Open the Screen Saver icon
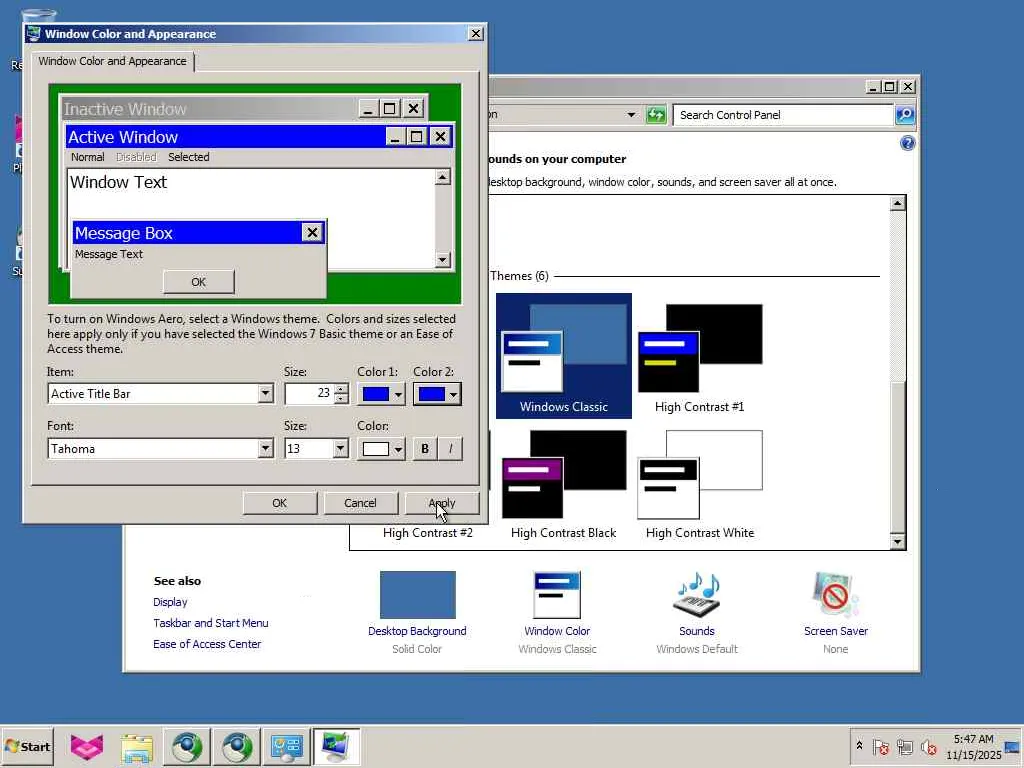The height and width of the screenshot is (768, 1024). coord(835,595)
